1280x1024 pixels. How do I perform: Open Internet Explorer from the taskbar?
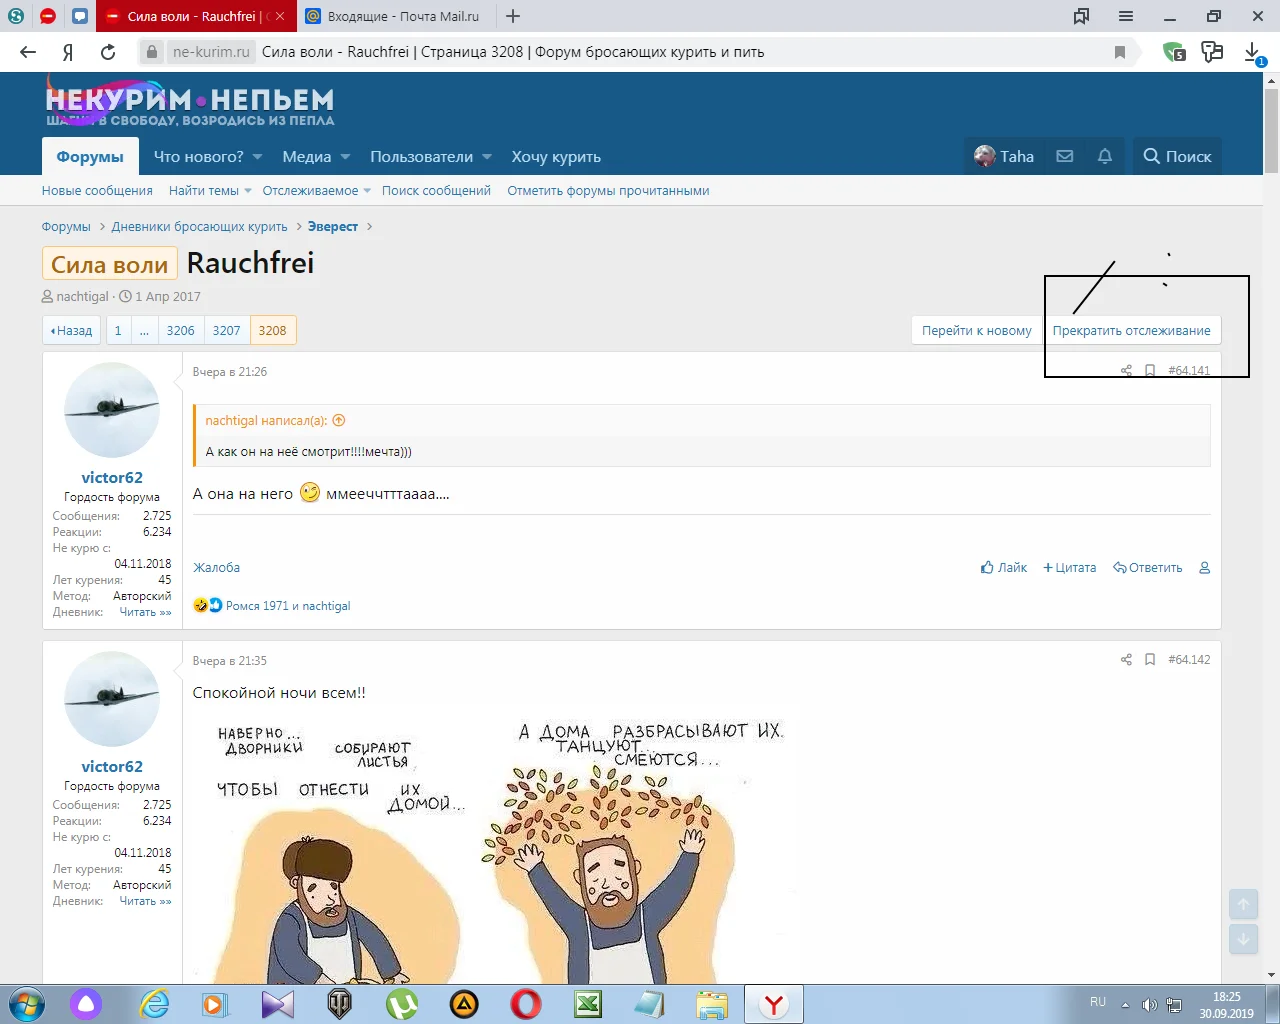coord(154,1004)
